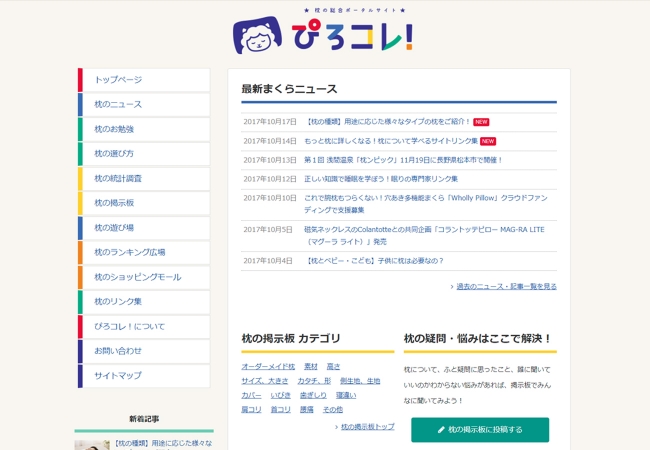Open the 腰痛 category link

tap(307, 410)
